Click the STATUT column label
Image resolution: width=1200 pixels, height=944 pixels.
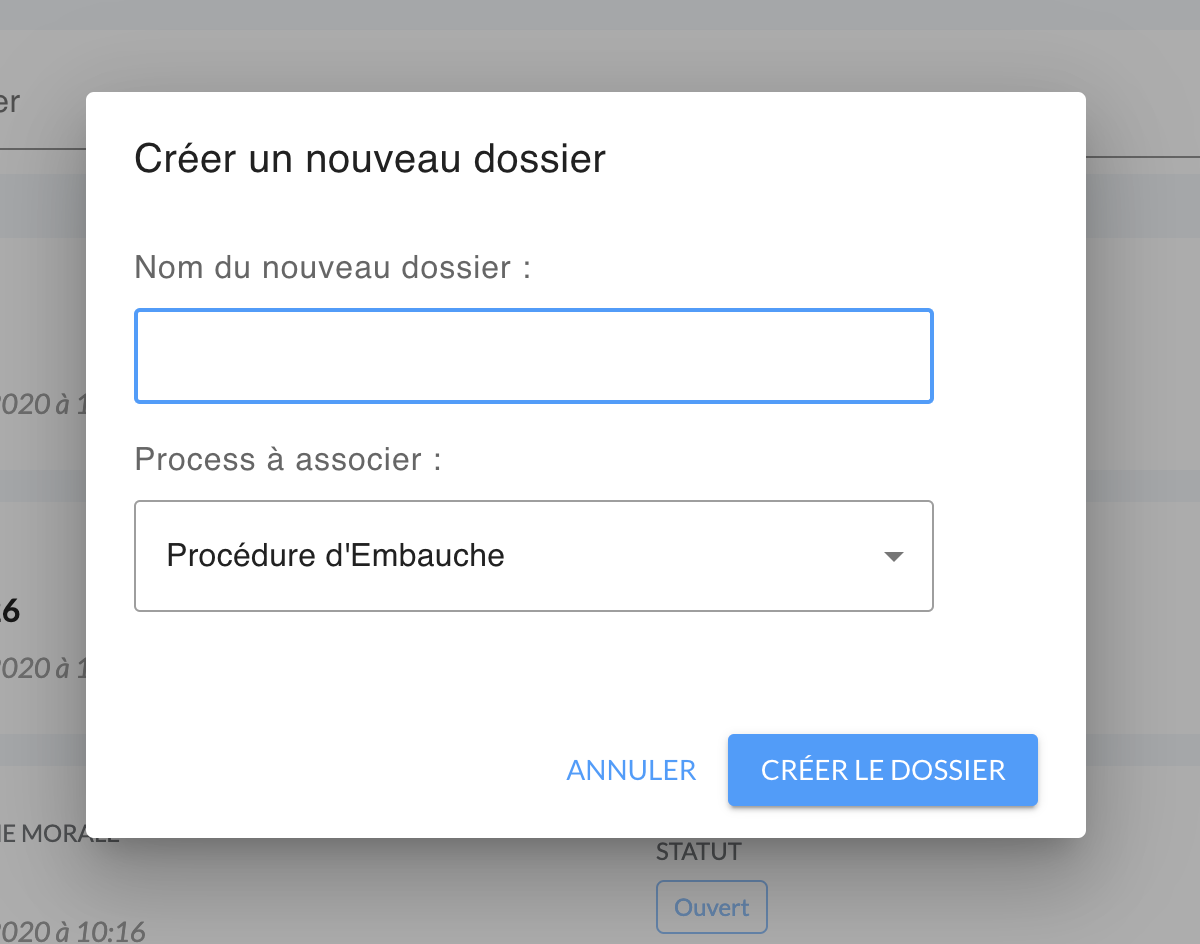pyautogui.click(x=699, y=852)
